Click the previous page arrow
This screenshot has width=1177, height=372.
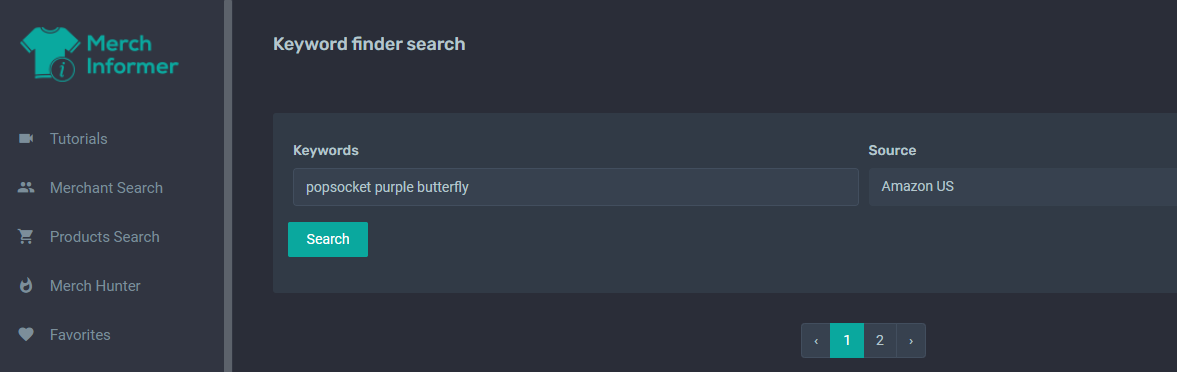[x=816, y=340]
